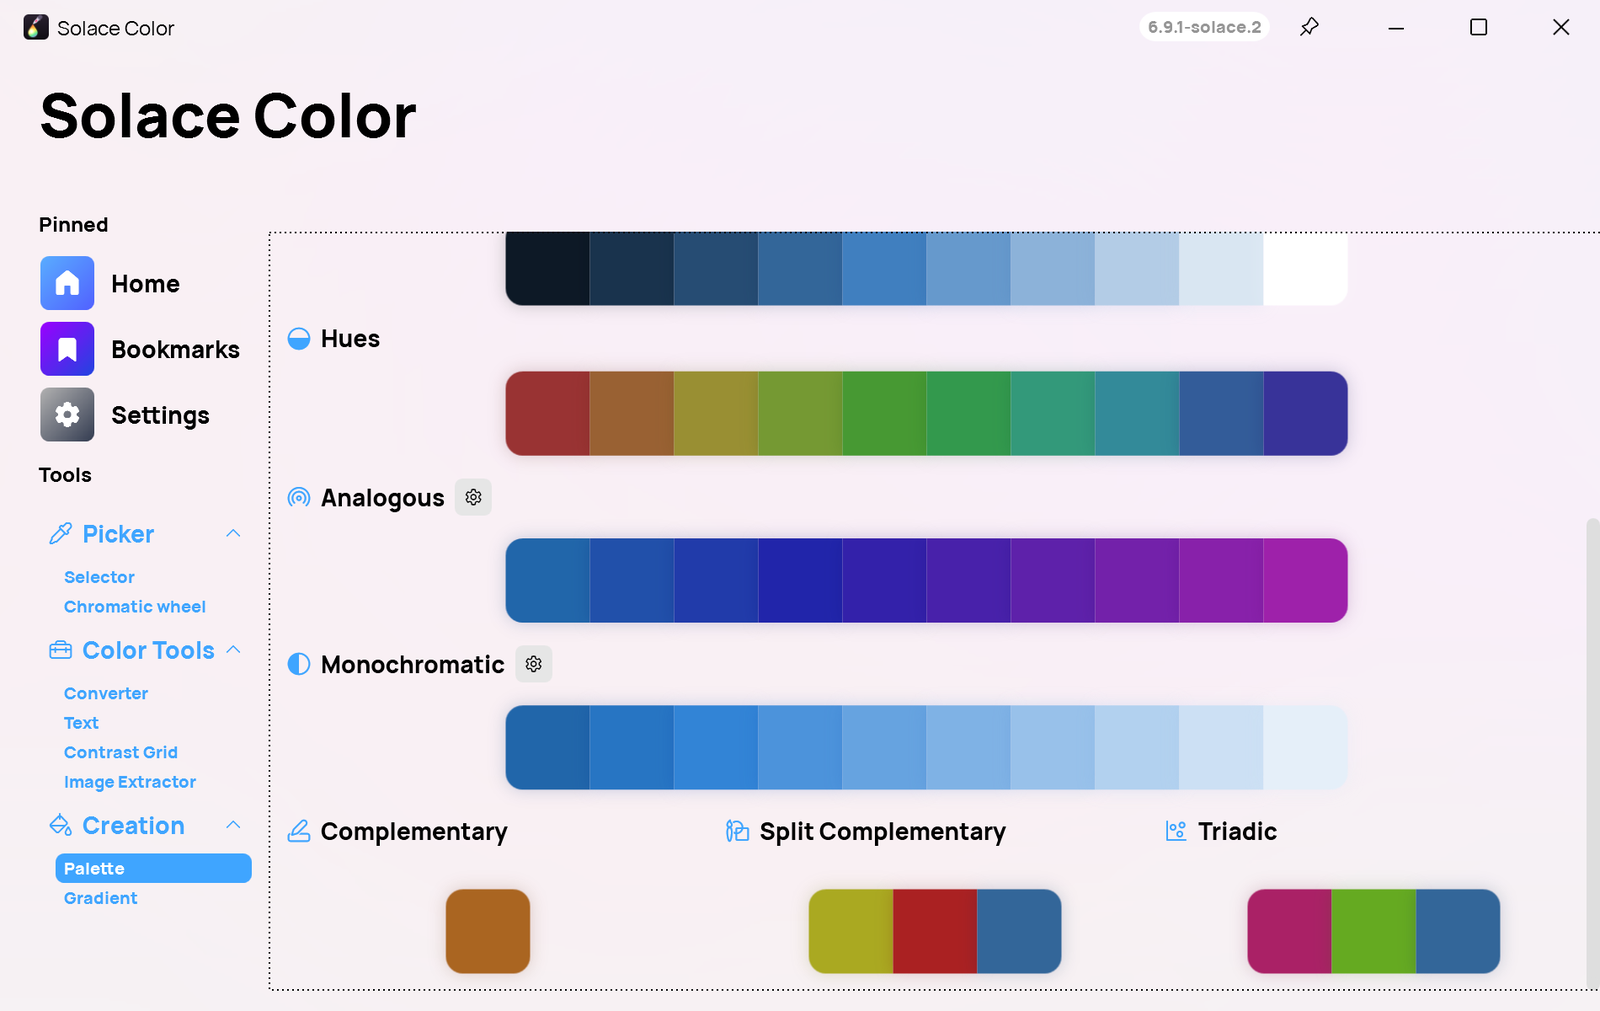
Task: Click the Hues half-circle icon
Action: coord(299,338)
